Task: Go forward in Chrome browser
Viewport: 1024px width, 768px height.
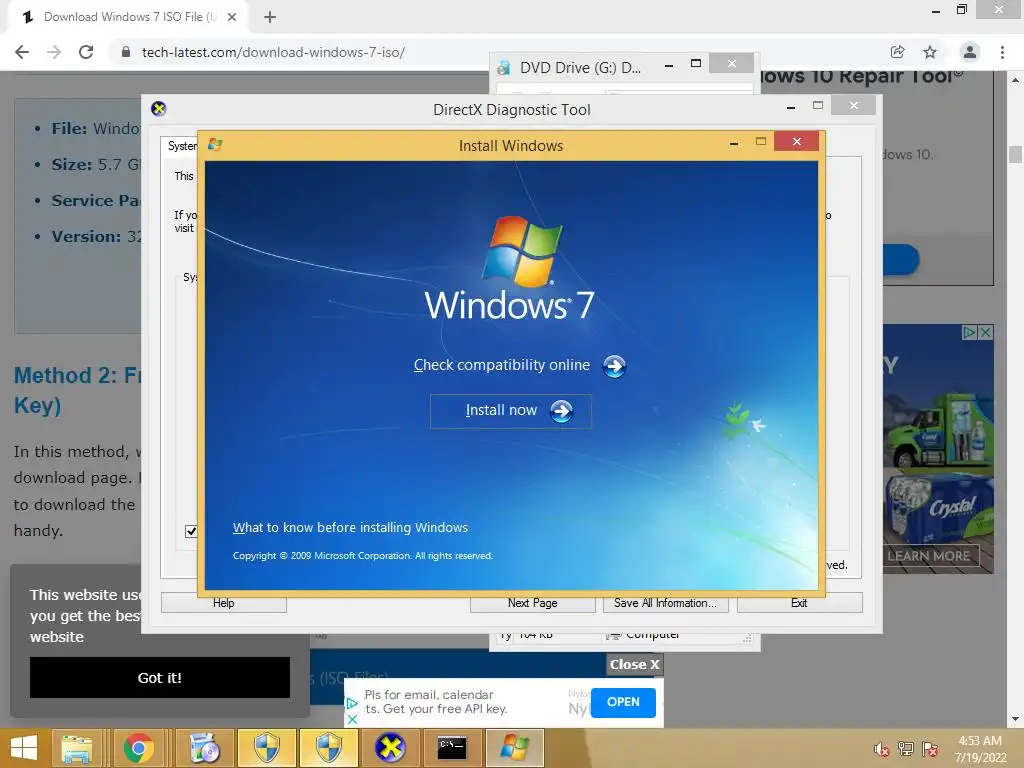Action: click(54, 52)
